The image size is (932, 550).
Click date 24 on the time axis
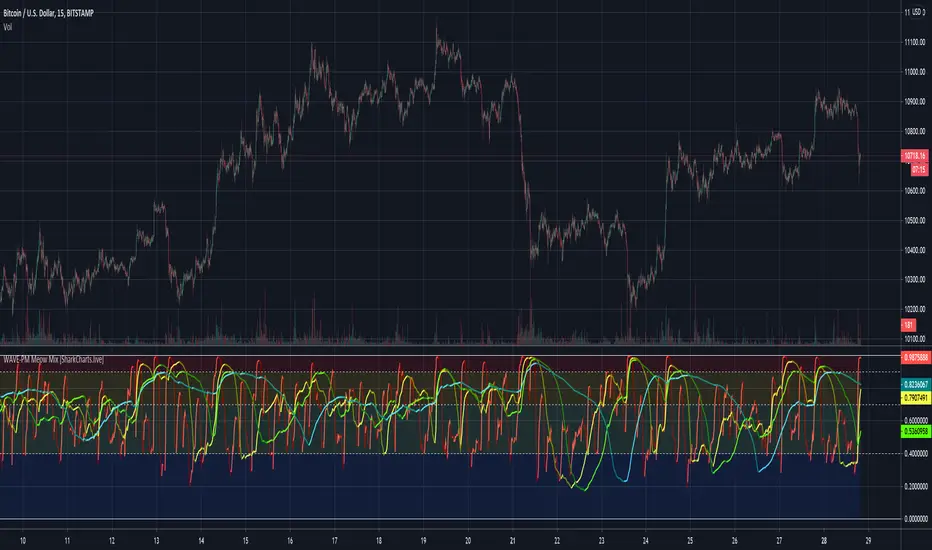tap(646, 541)
